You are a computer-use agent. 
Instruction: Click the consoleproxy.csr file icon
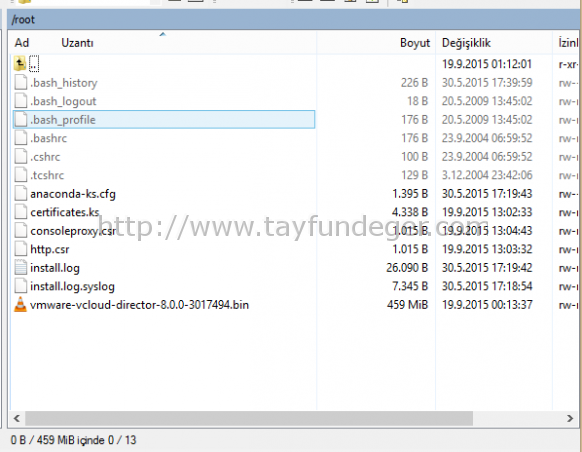tap(20, 230)
